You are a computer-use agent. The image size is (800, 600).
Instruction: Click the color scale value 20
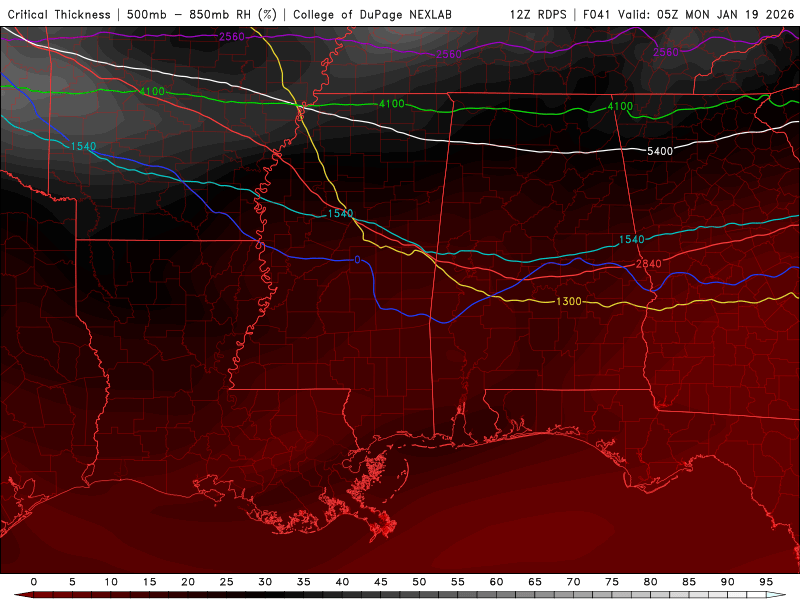188,582
